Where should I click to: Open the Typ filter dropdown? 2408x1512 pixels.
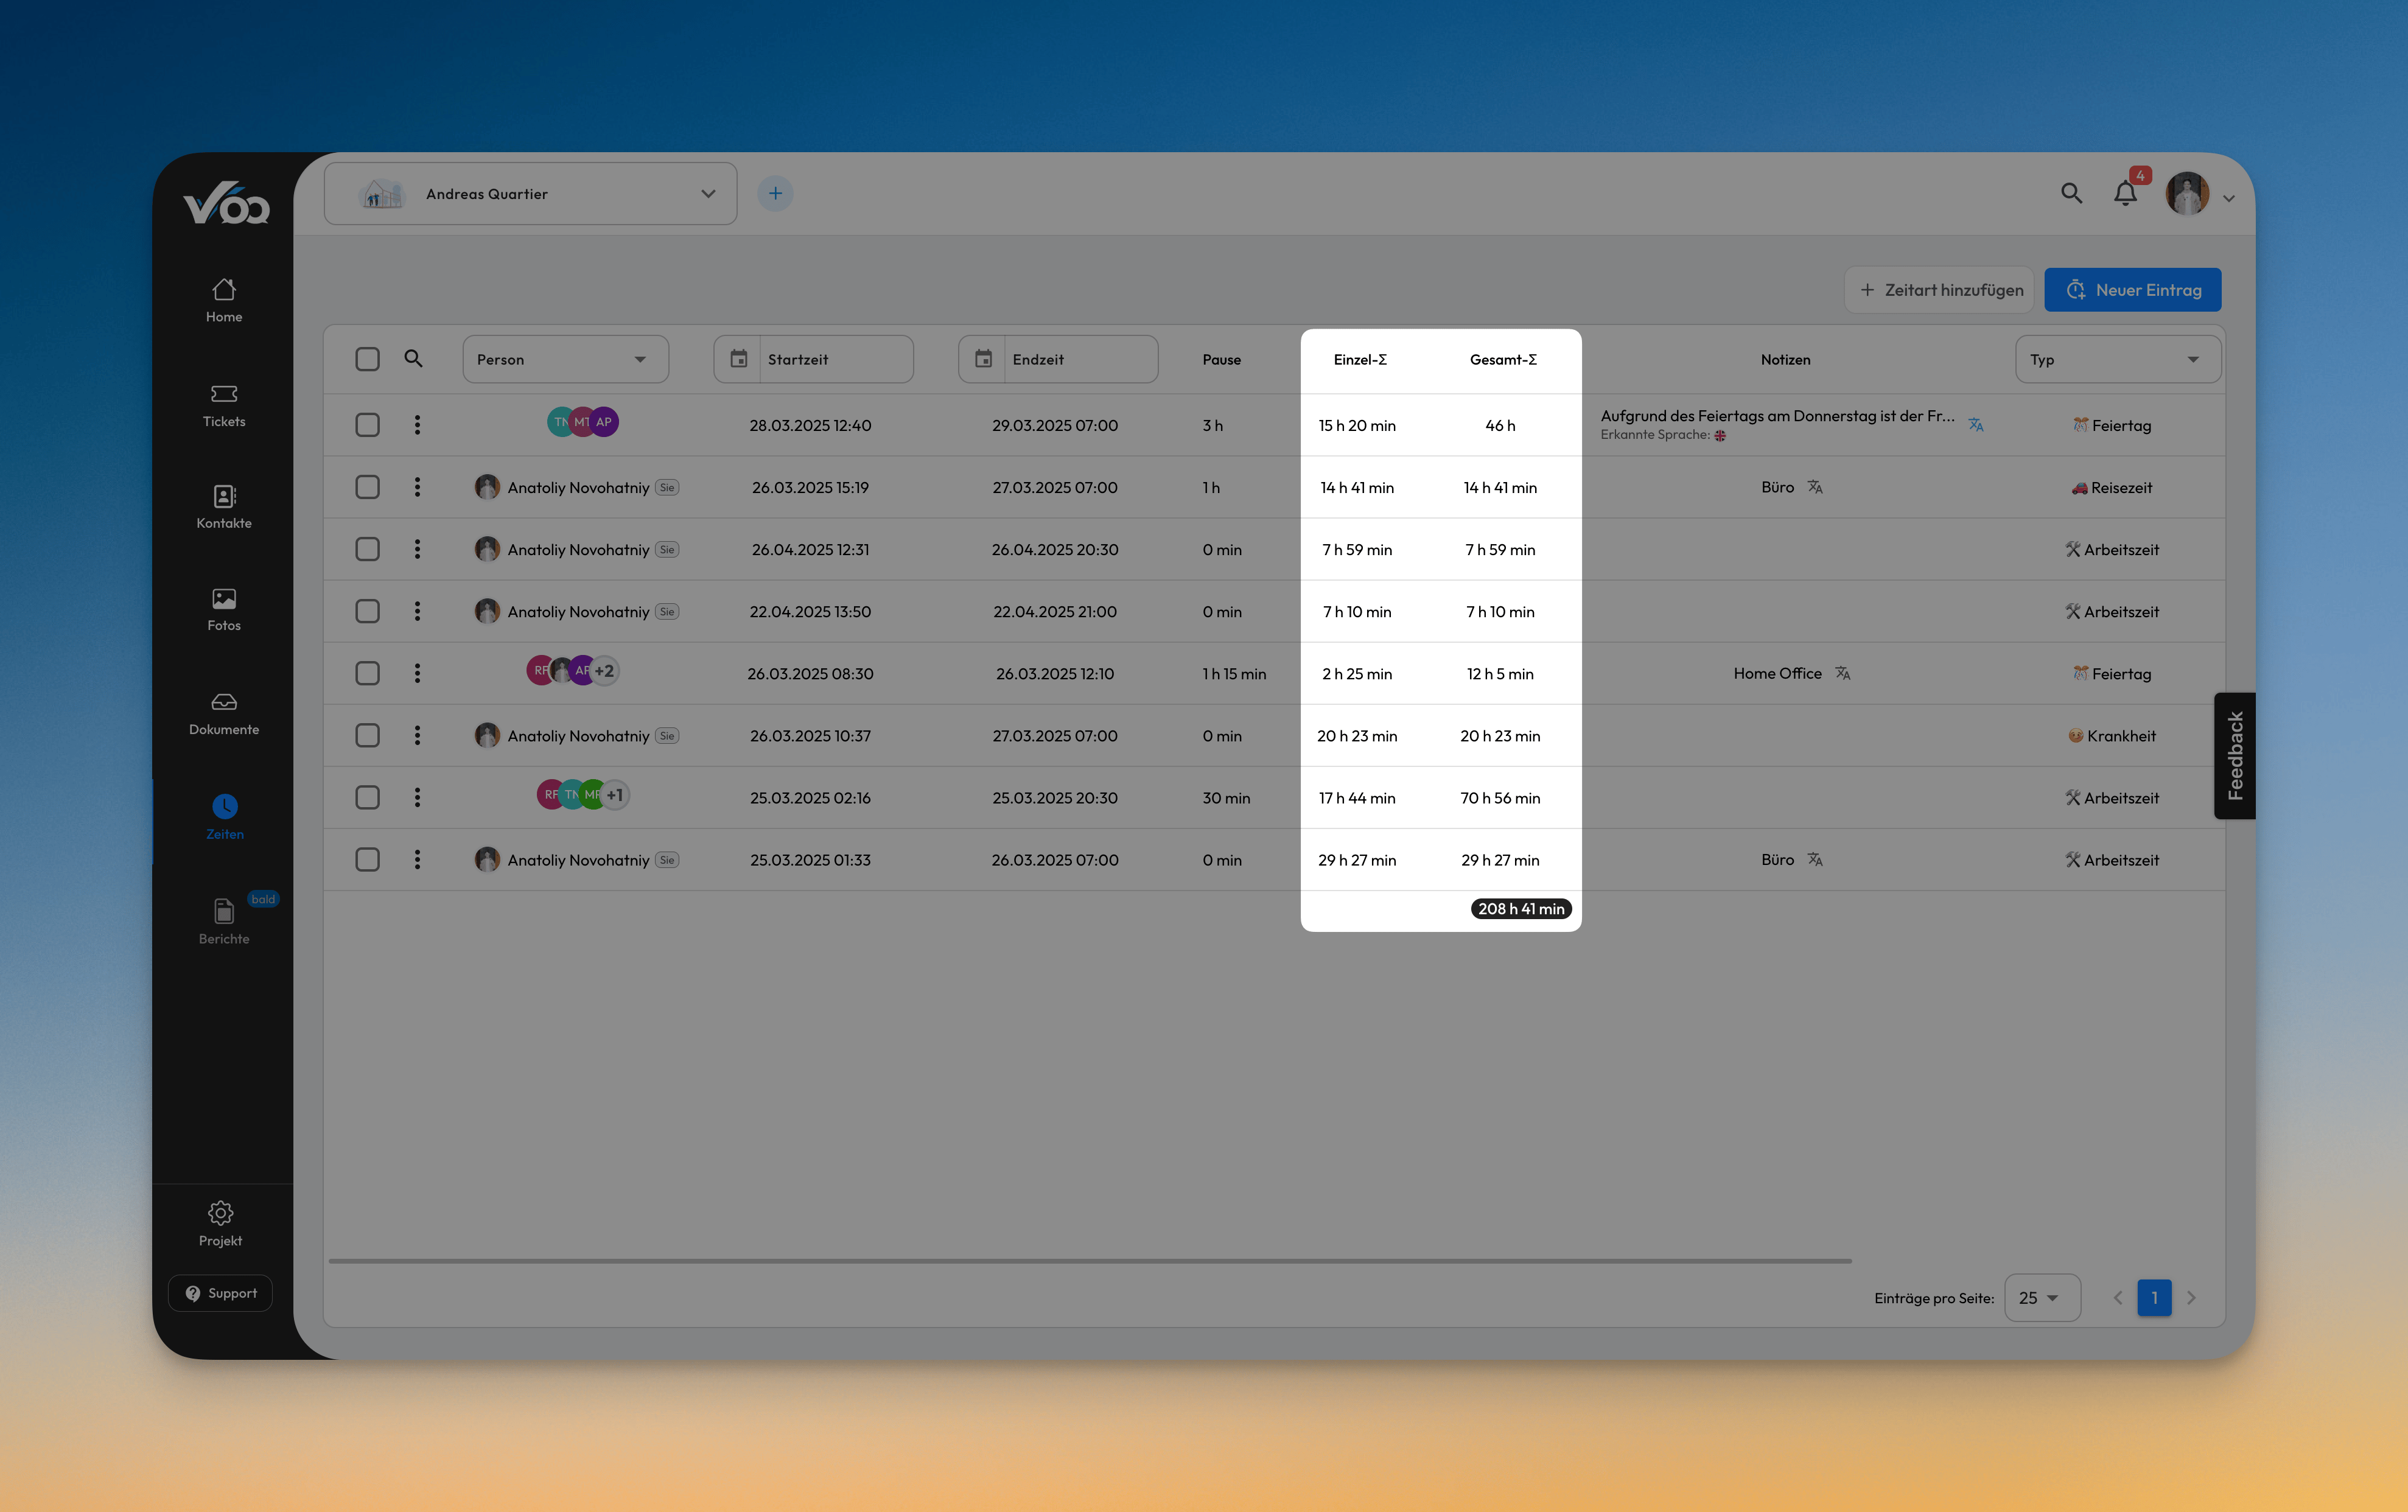point(2117,359)
